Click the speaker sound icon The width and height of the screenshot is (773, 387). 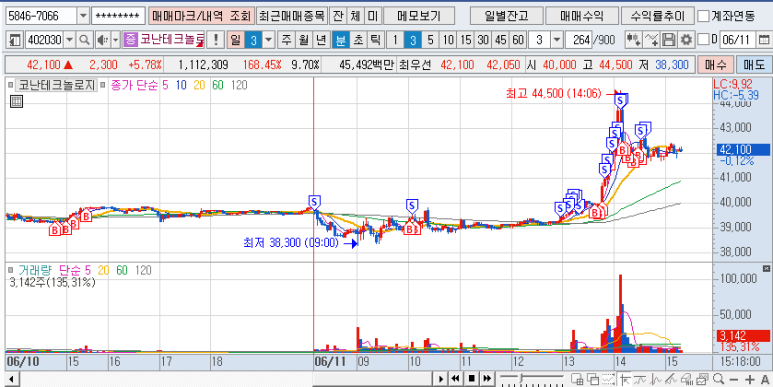click(x=103, y=40)
